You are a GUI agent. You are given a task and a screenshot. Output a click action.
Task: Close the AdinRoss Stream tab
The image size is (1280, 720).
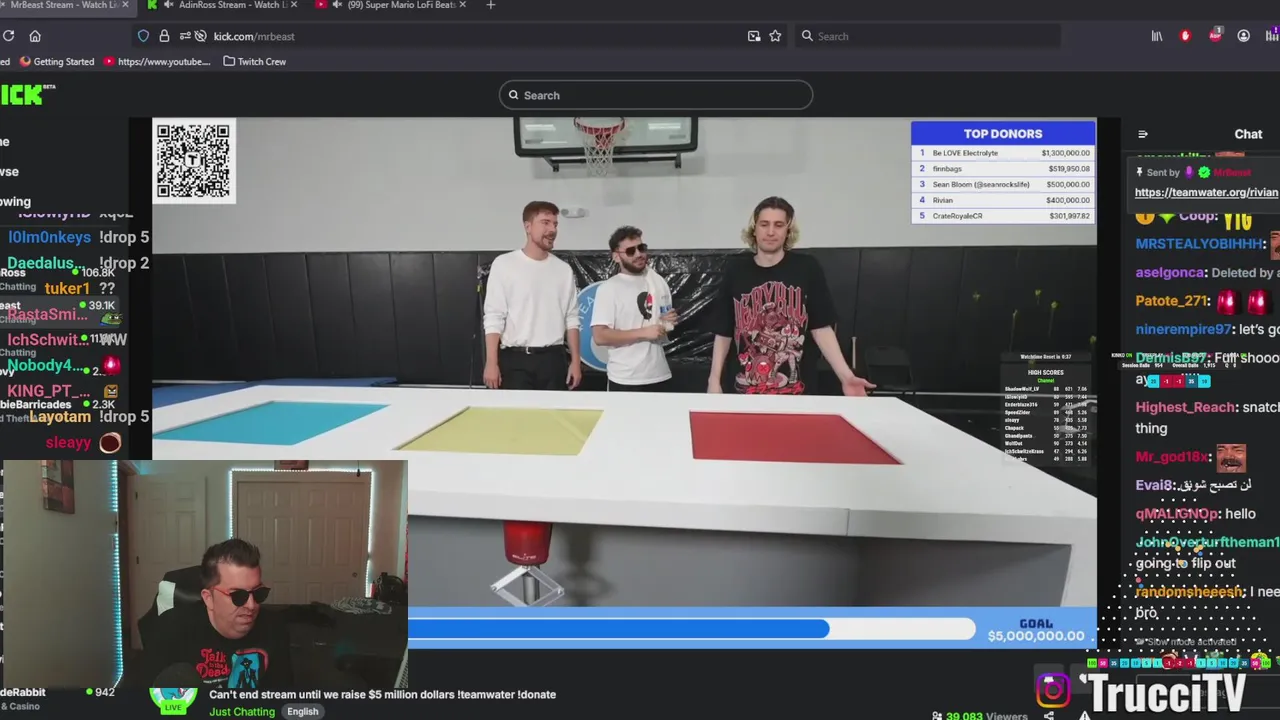292,5
